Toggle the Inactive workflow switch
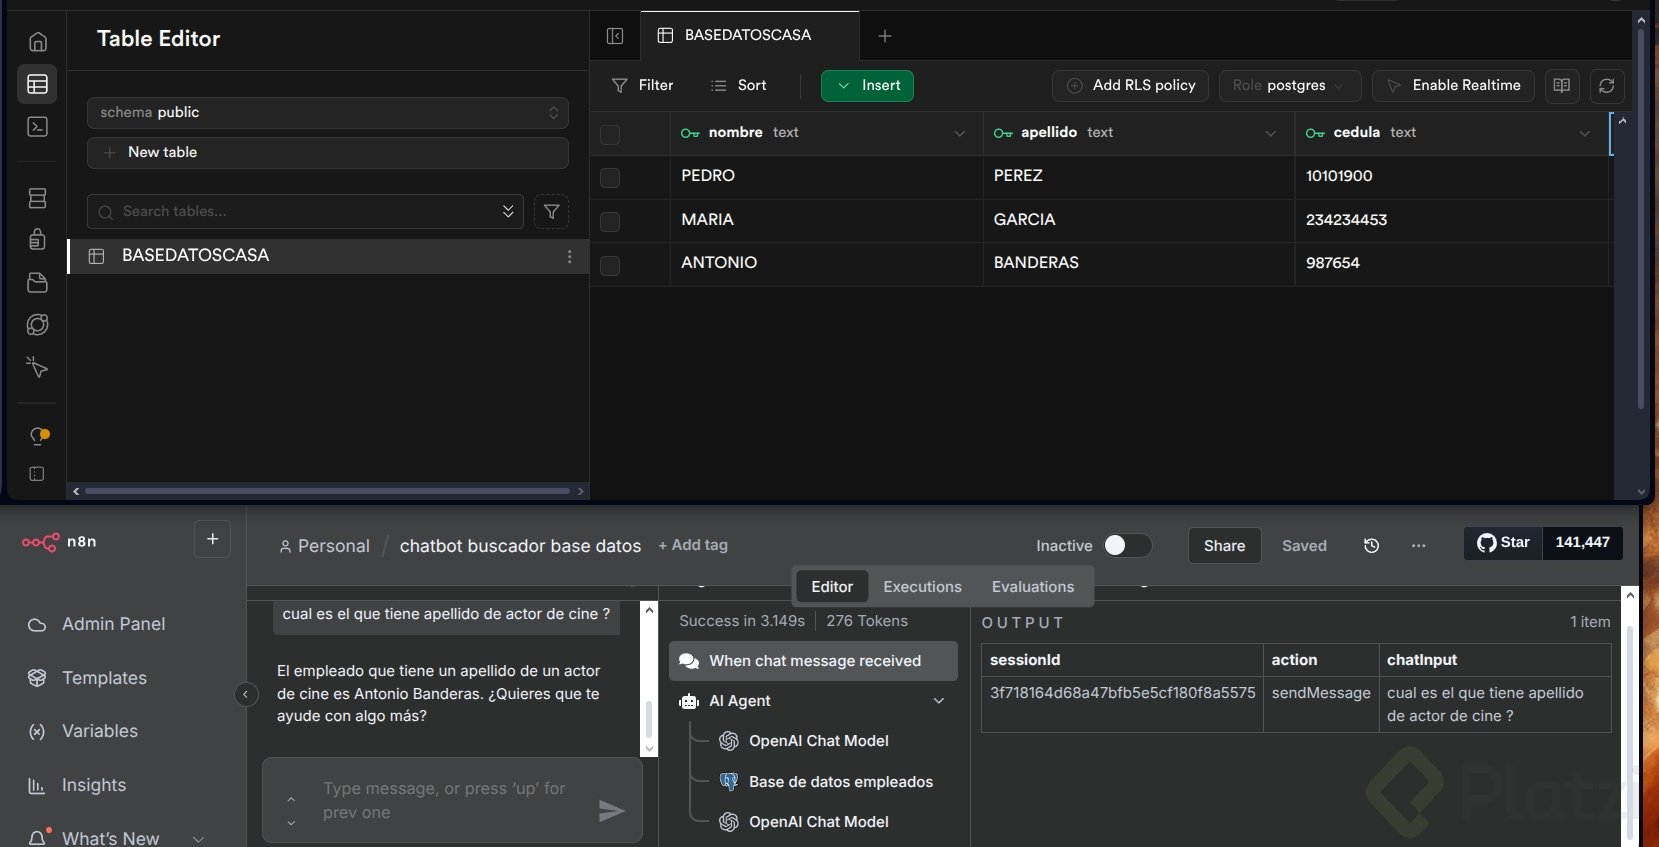 [1127, 545]
